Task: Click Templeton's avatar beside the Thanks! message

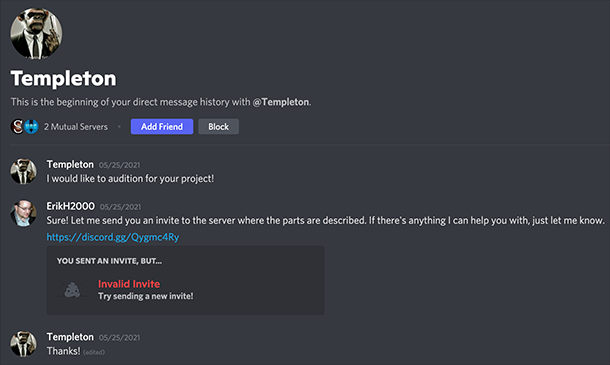Action: pyautogui.click(x=23, y=344)
